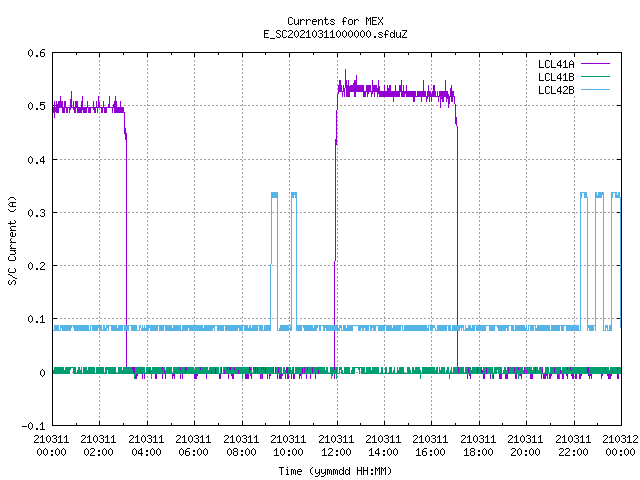Click the LCL41B legend label
The height and width of the screenshot is (480, 640).
(556, 77)
